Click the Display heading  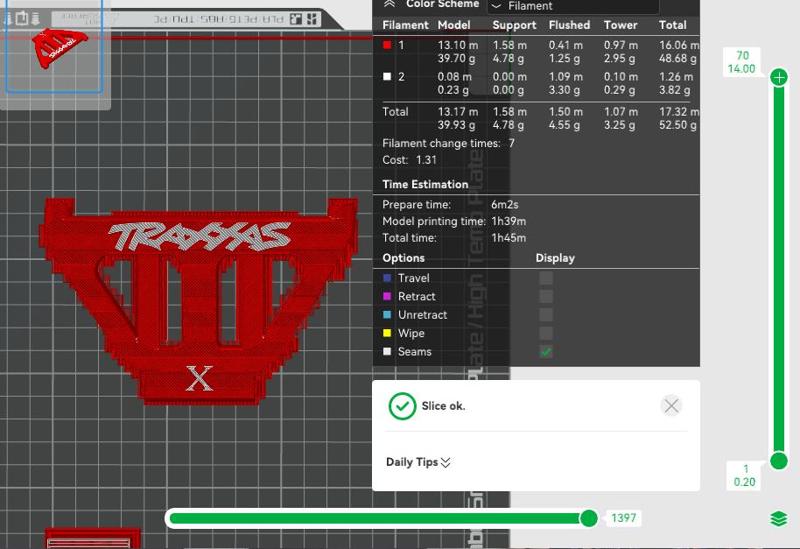(555, 258)
